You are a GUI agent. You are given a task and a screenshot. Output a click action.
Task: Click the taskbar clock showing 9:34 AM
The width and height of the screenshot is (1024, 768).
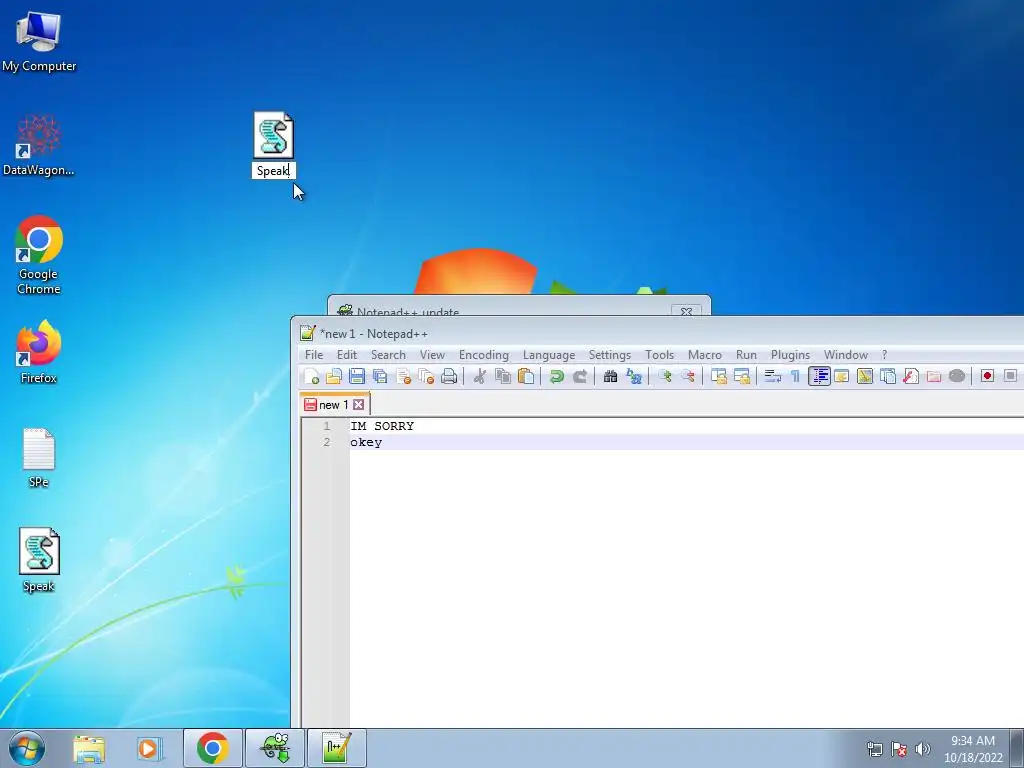coord(973,748)
